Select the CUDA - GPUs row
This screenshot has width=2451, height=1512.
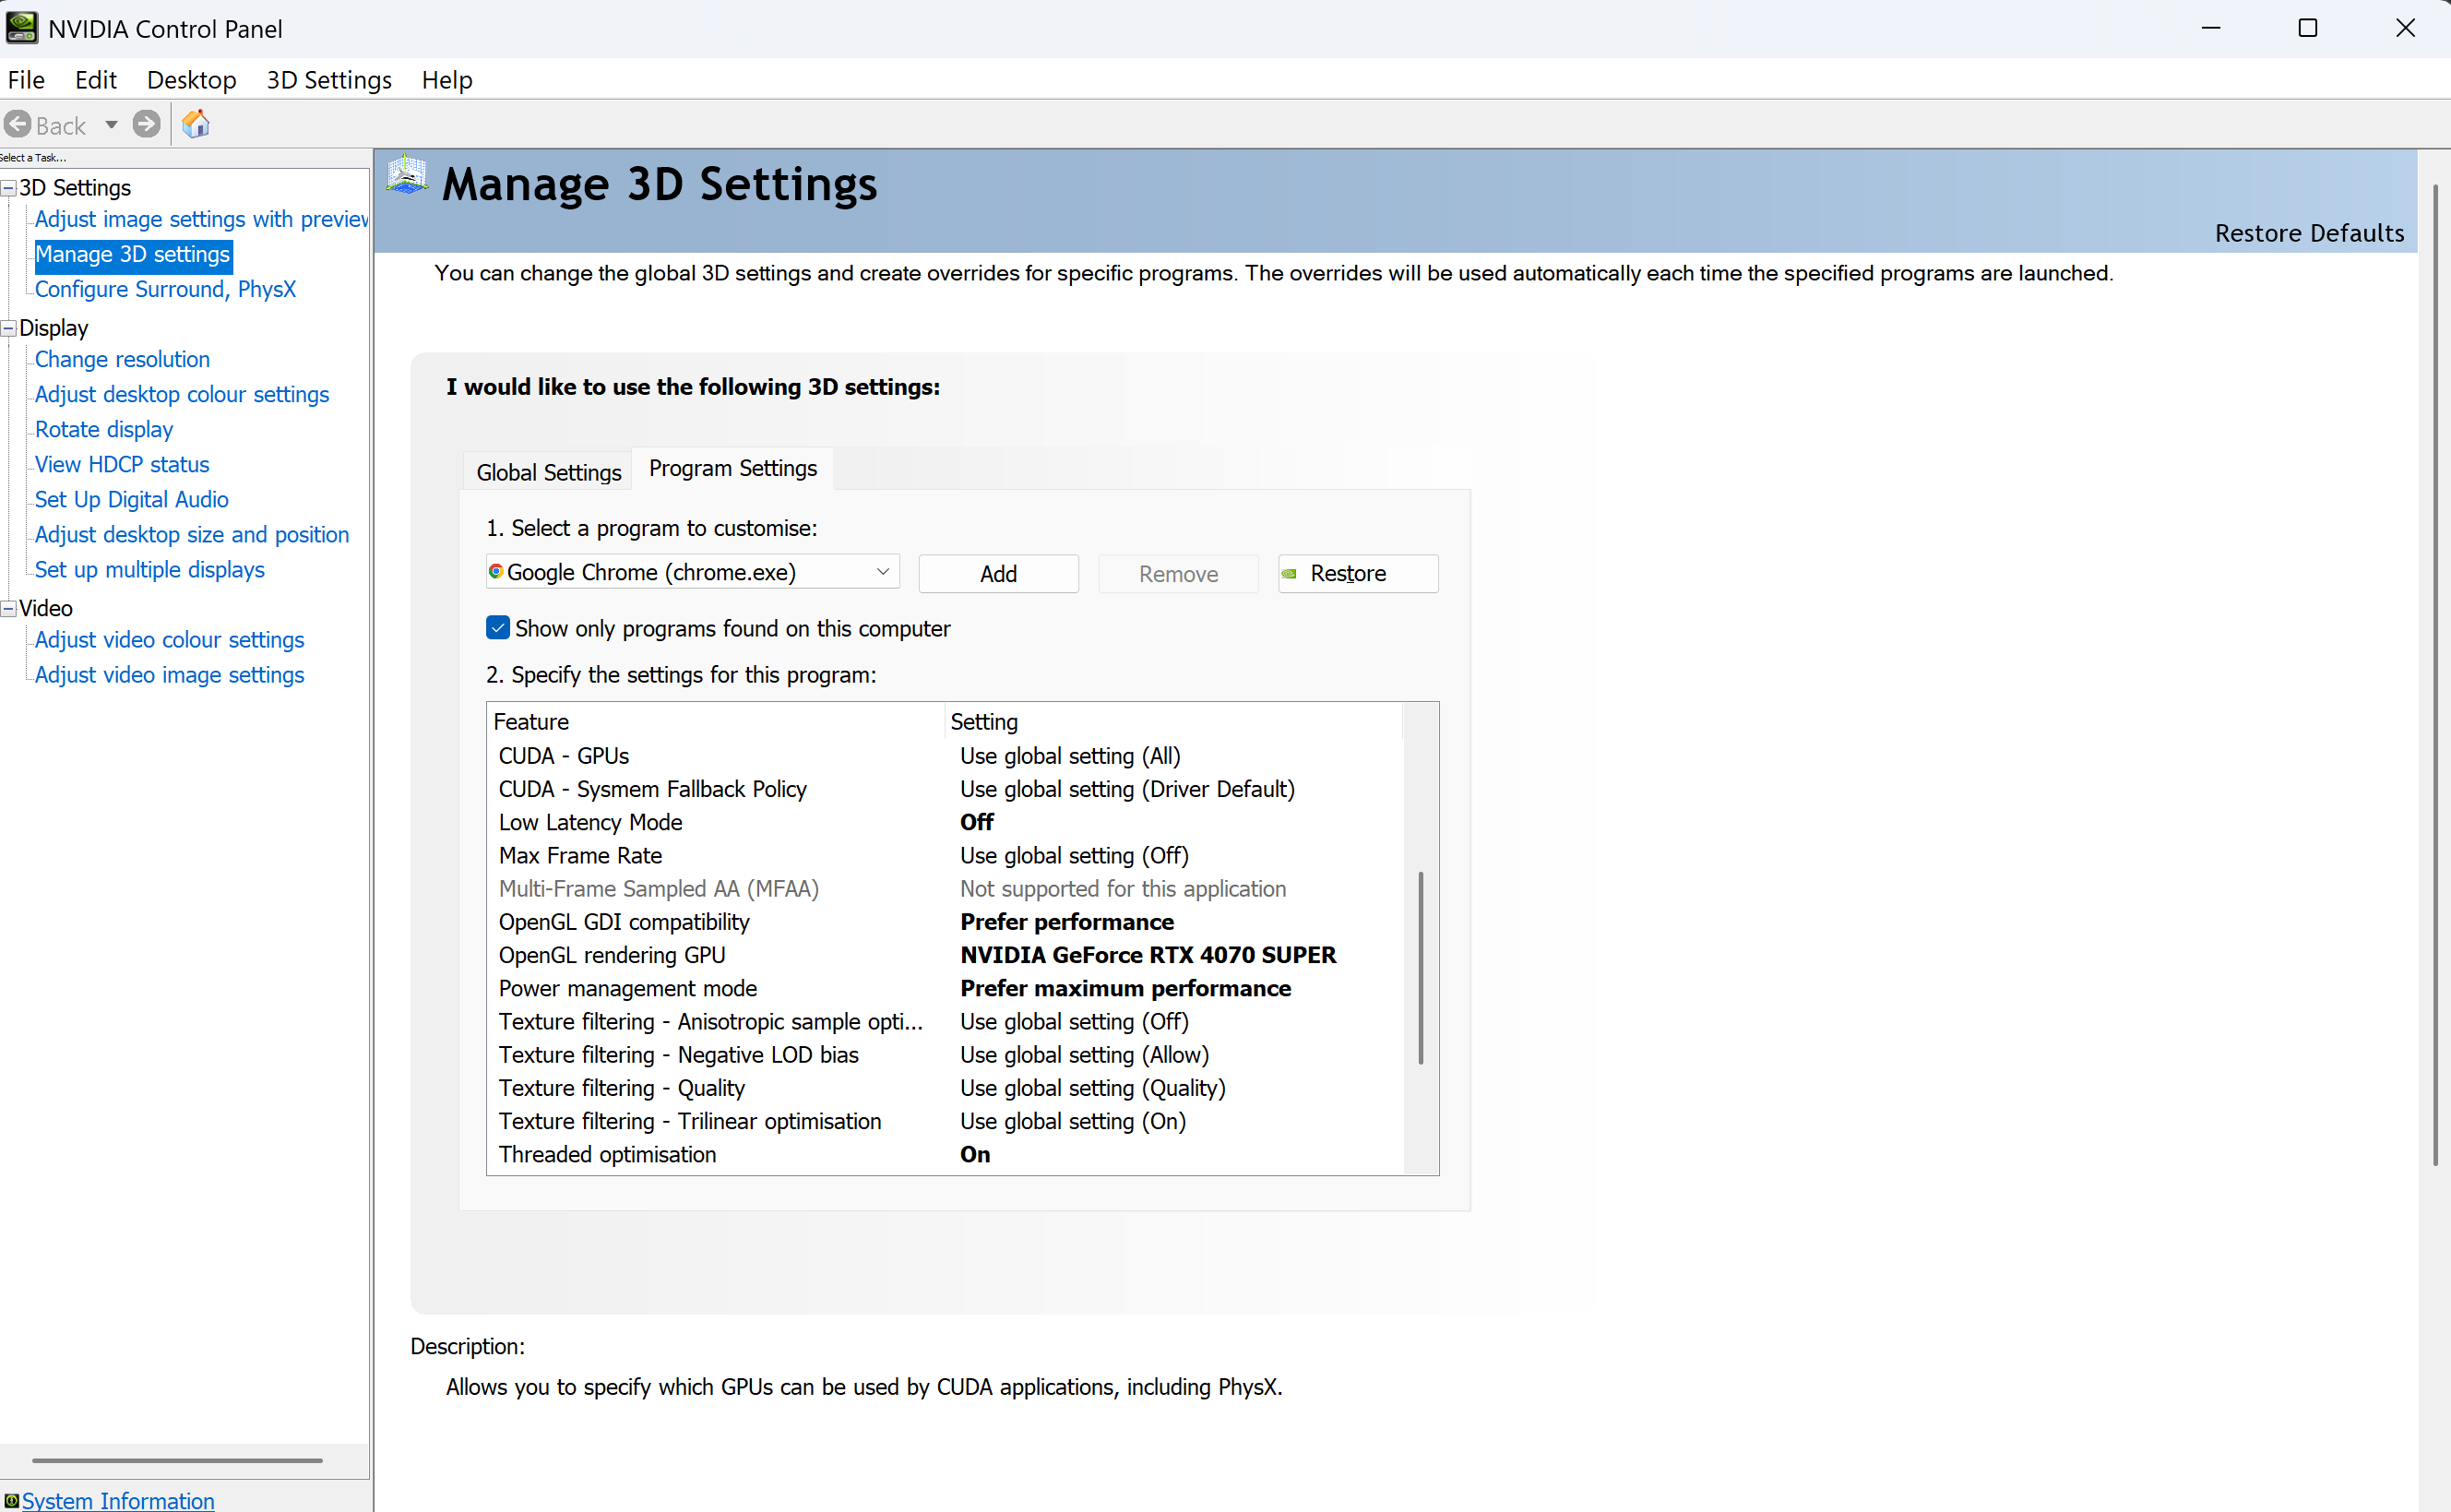point(945,756)
